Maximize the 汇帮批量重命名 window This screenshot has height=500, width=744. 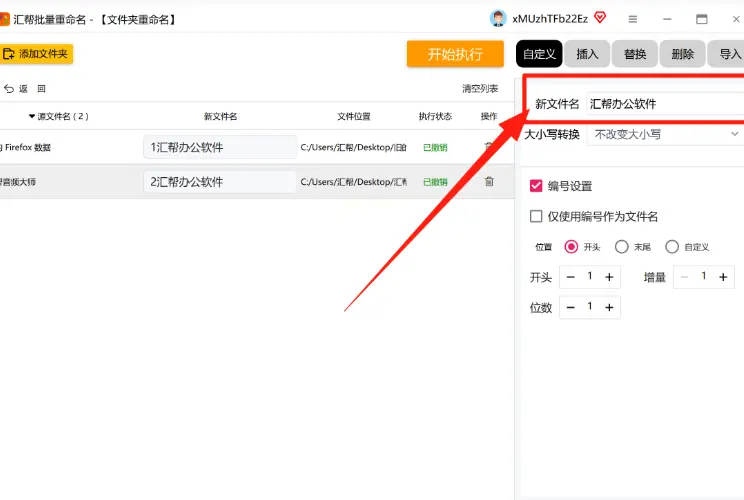tap(702, 19)
